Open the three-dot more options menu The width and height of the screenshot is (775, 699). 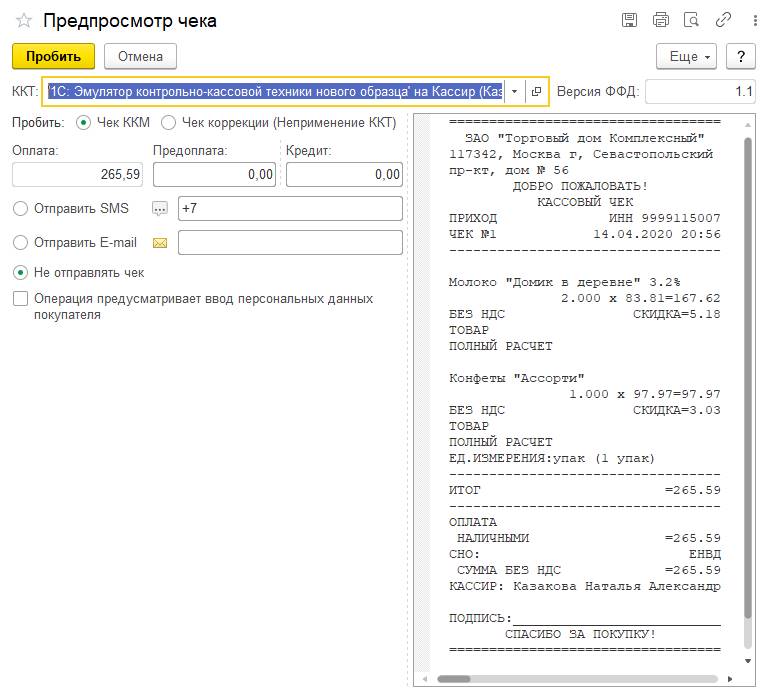(x=755, y=20)
